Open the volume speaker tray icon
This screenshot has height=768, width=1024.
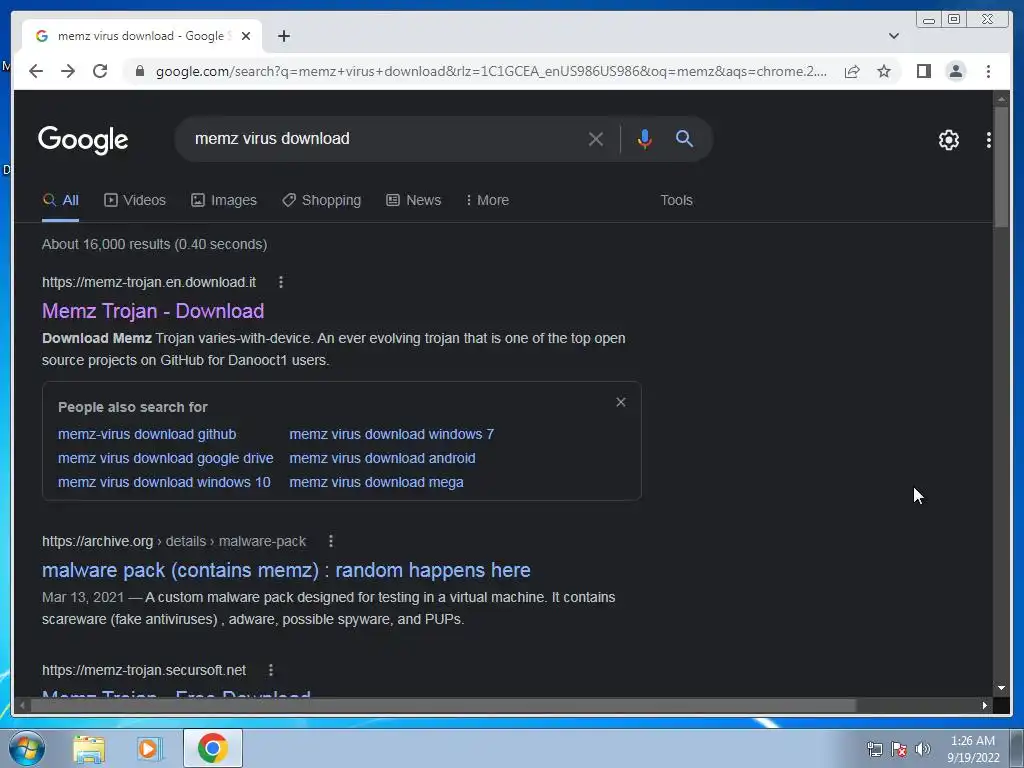(x=923, y=749)
